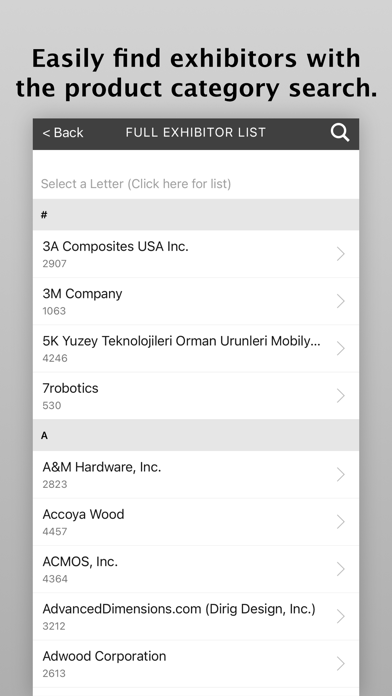The width and height of the screenshot is (392, 696).
Task: Open the AdvancedDimensions.com (Dirig Design) listing
Action: (196, 617)
